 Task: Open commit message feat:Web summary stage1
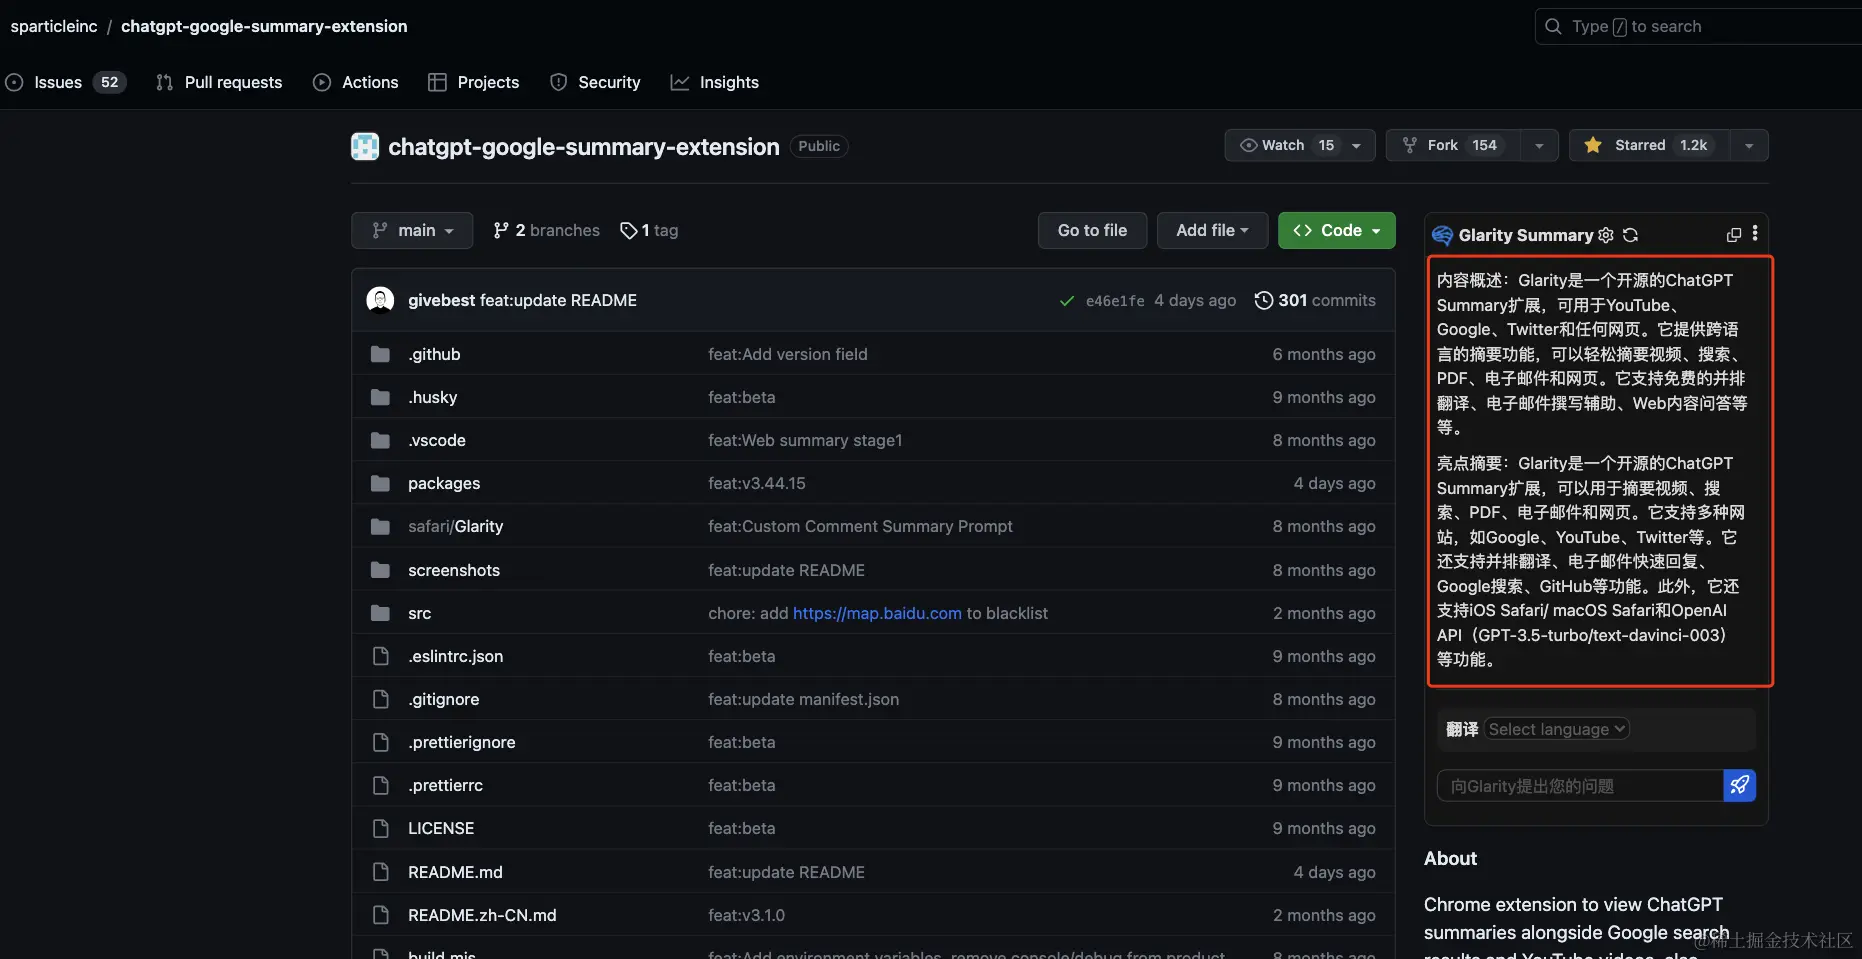(805, 440)
